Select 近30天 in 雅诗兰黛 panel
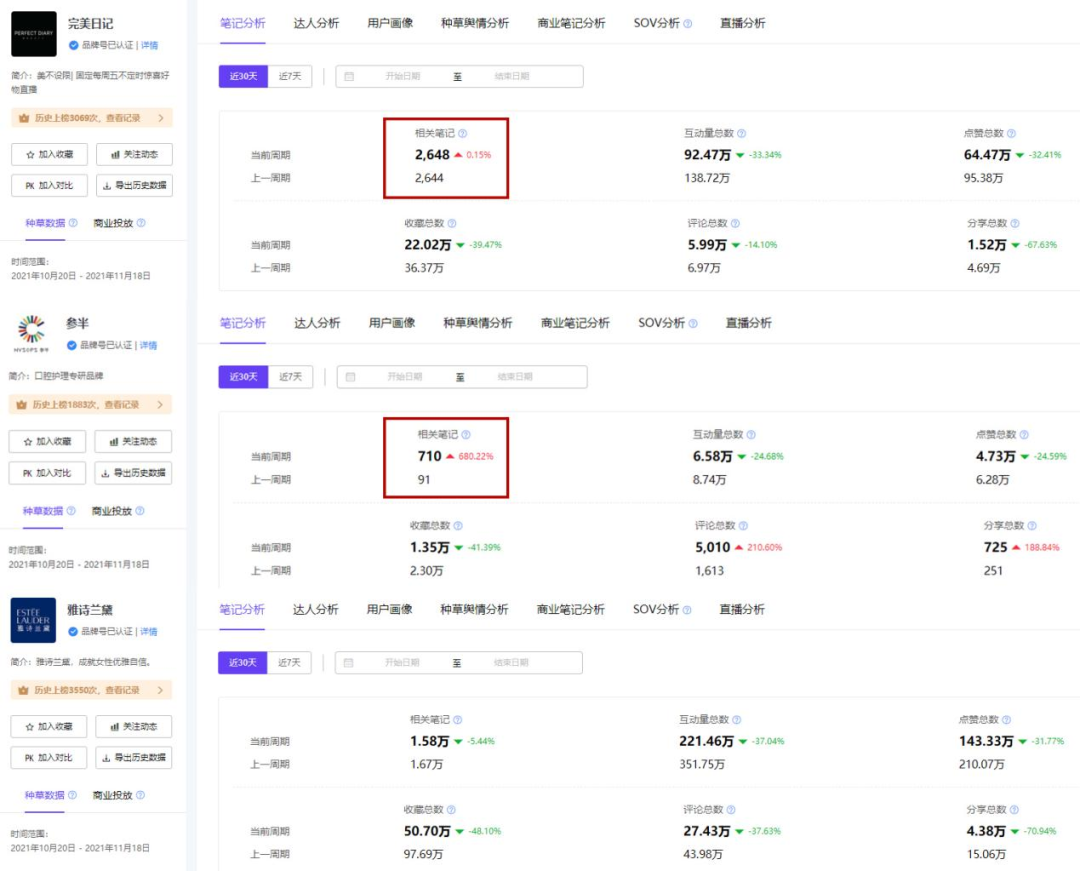 242,662
